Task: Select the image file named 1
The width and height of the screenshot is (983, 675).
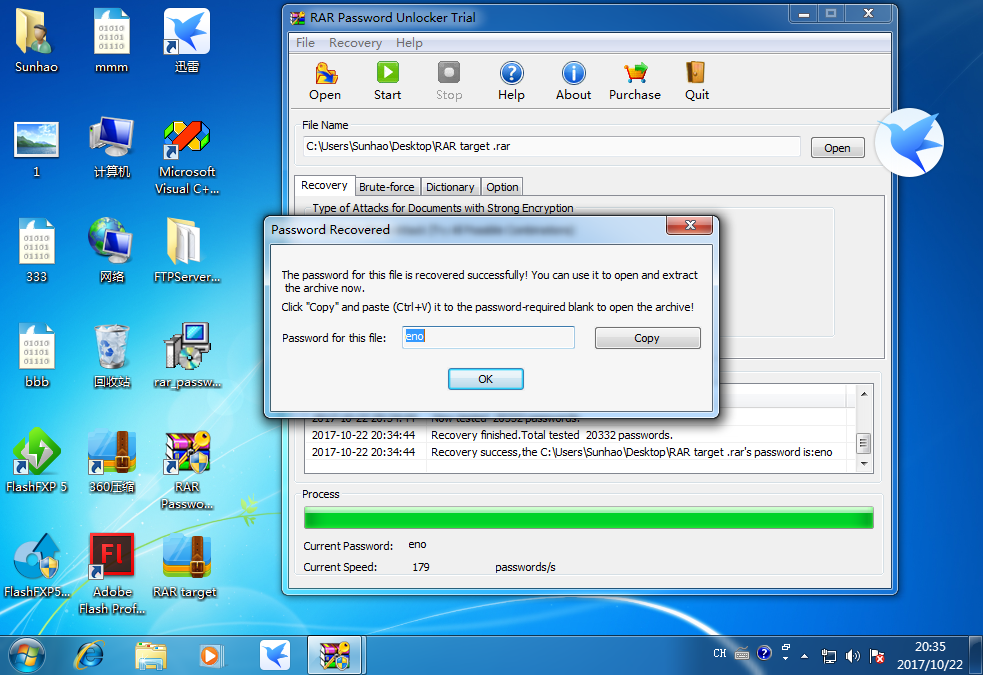Action: pos(36,149)
